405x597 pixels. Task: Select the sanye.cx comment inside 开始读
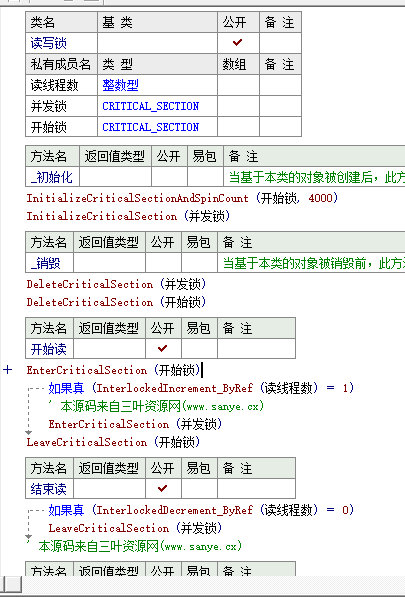[157, 406]
